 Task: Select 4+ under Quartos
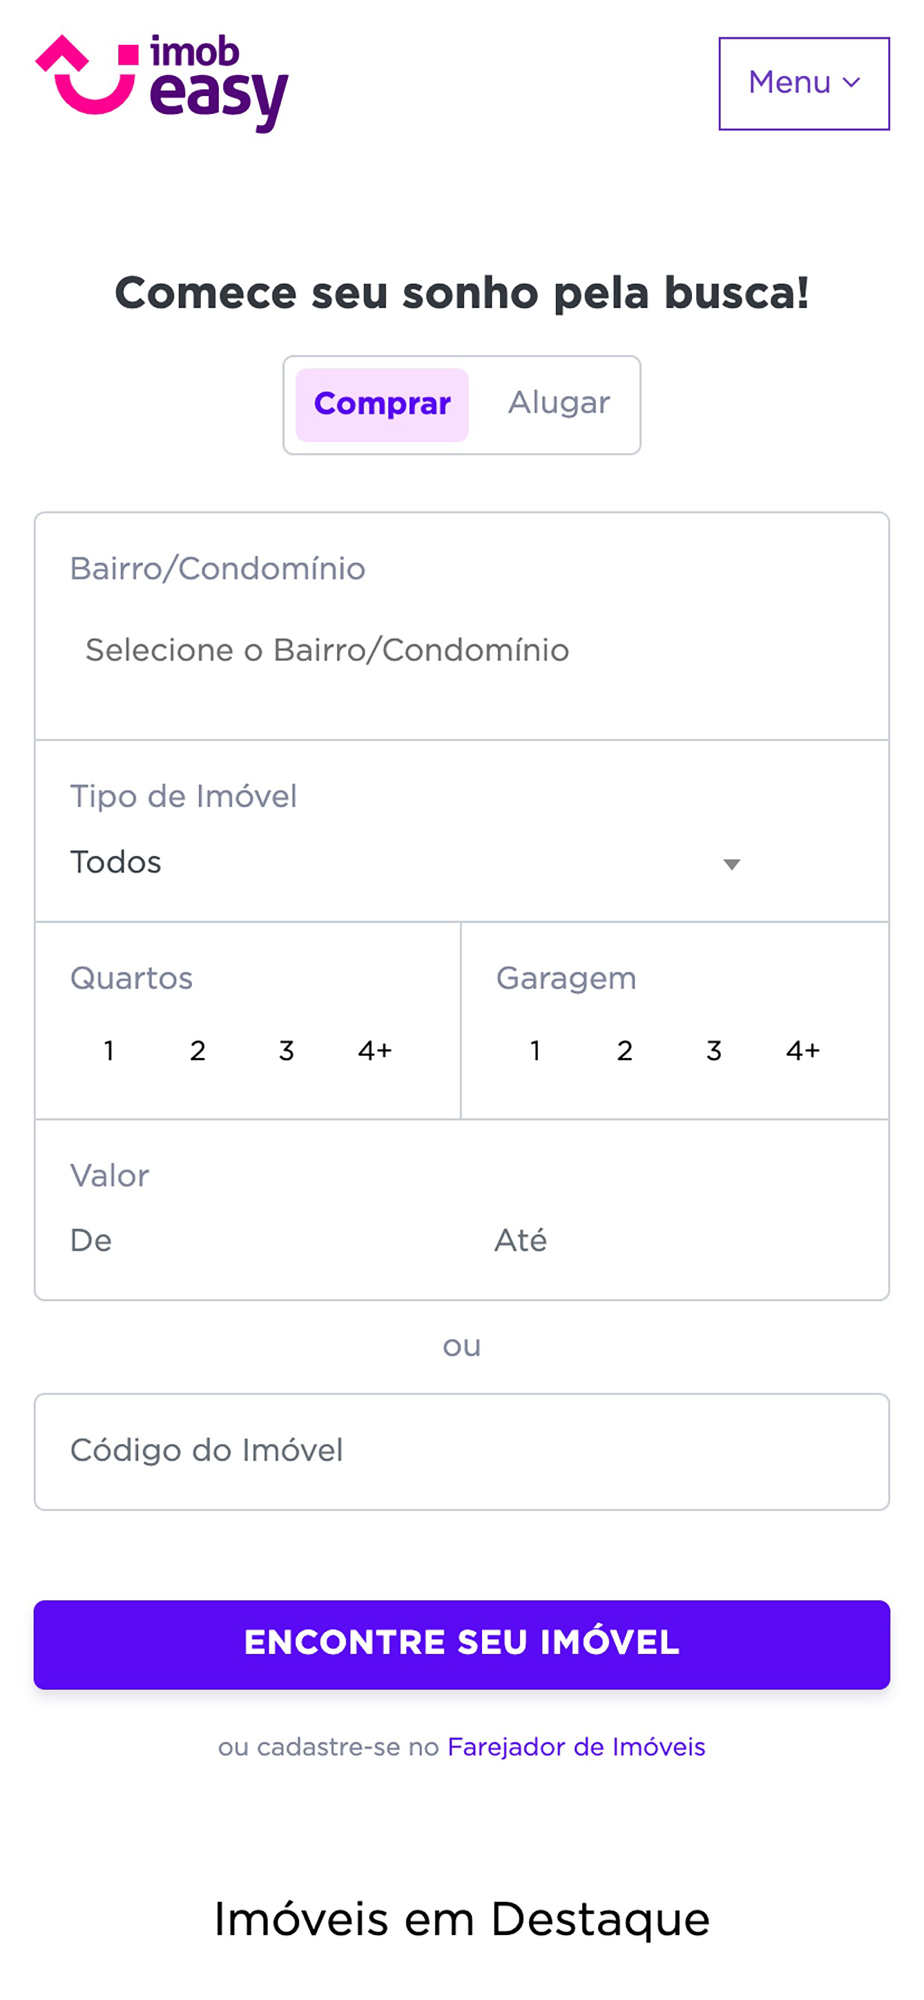click(x=375, y=1050)
